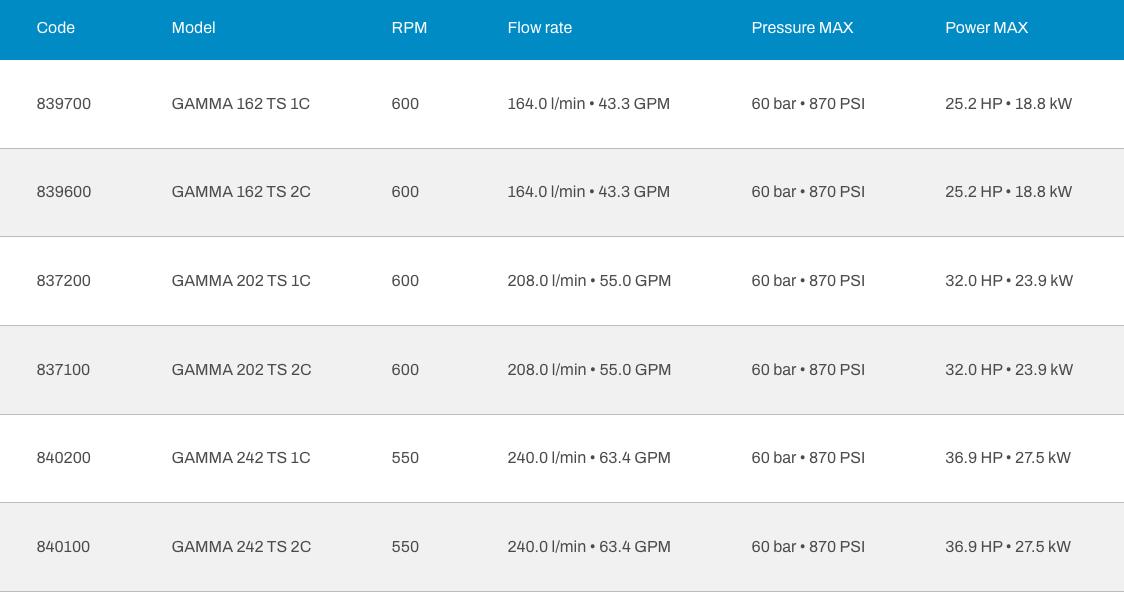Image resolution: width=1124 pixels, height=592 pixels.
Task: Open the GAMMA 242 TS 1C model
Action: click(241, 458)
